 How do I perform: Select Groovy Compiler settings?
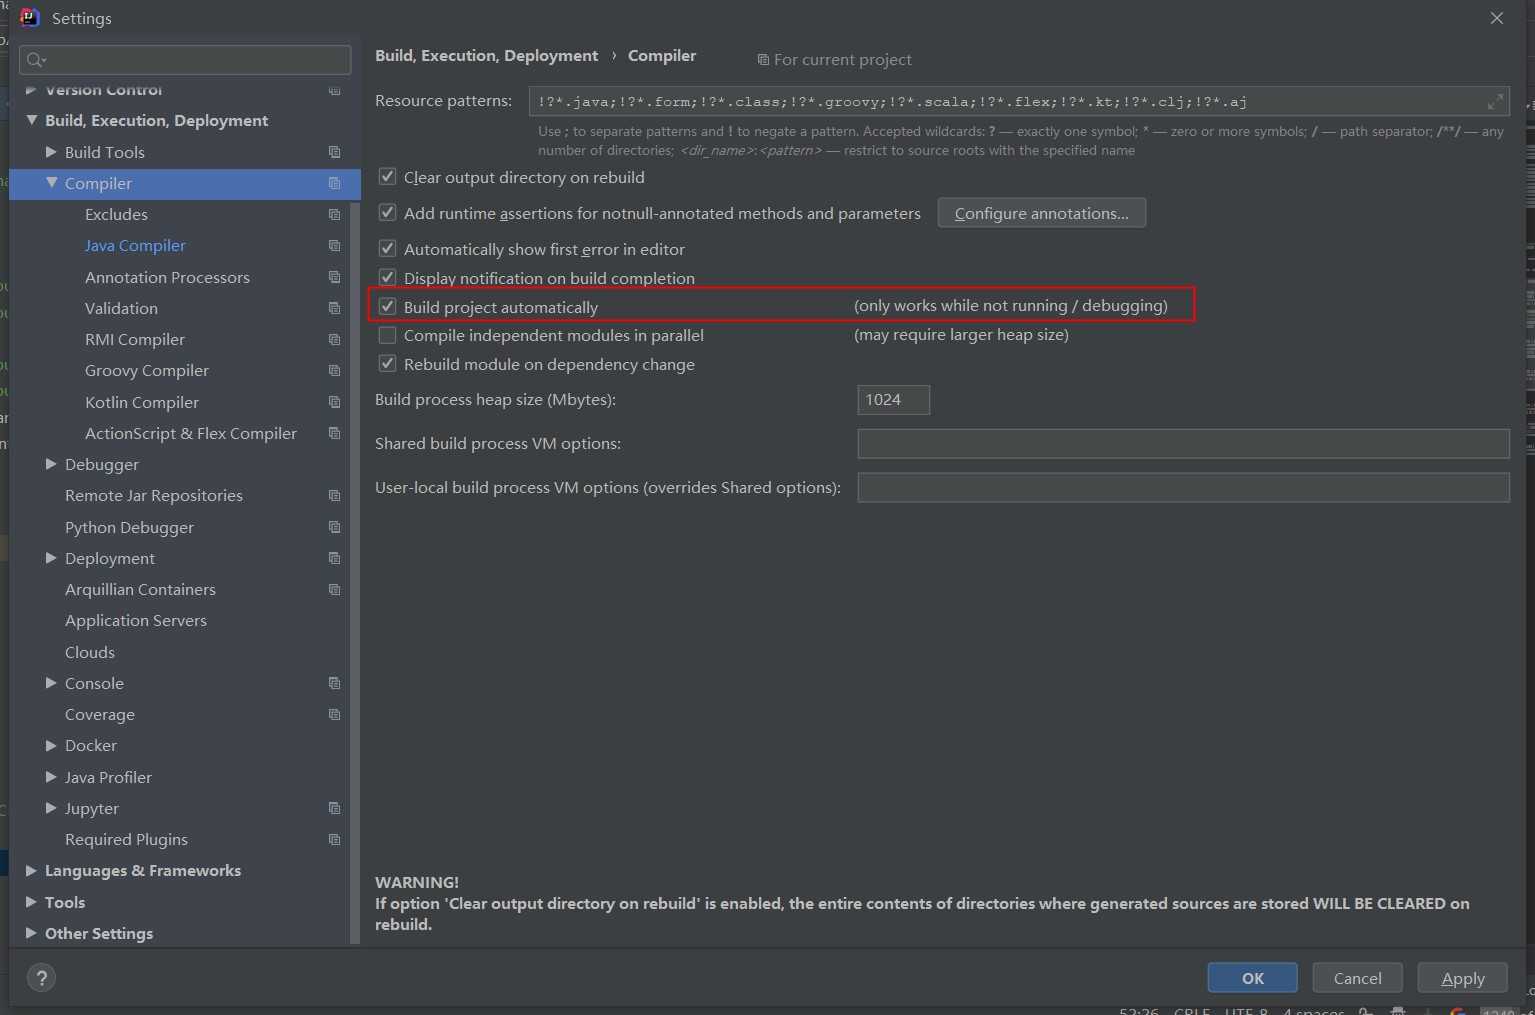(x=147, y=370)
